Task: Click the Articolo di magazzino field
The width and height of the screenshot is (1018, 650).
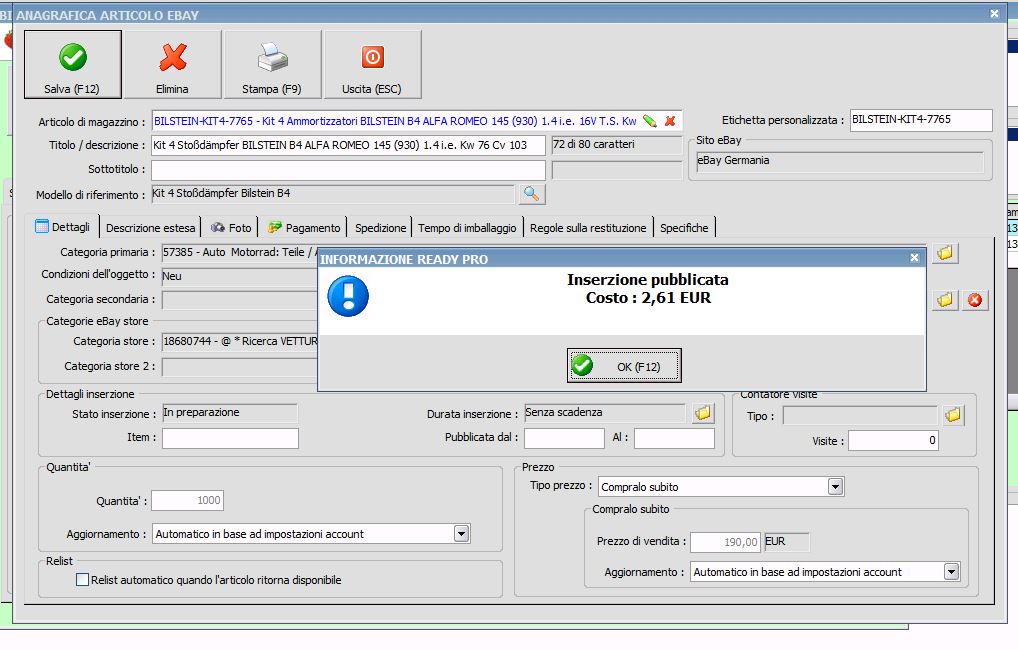Action: [x=417, y=121]
